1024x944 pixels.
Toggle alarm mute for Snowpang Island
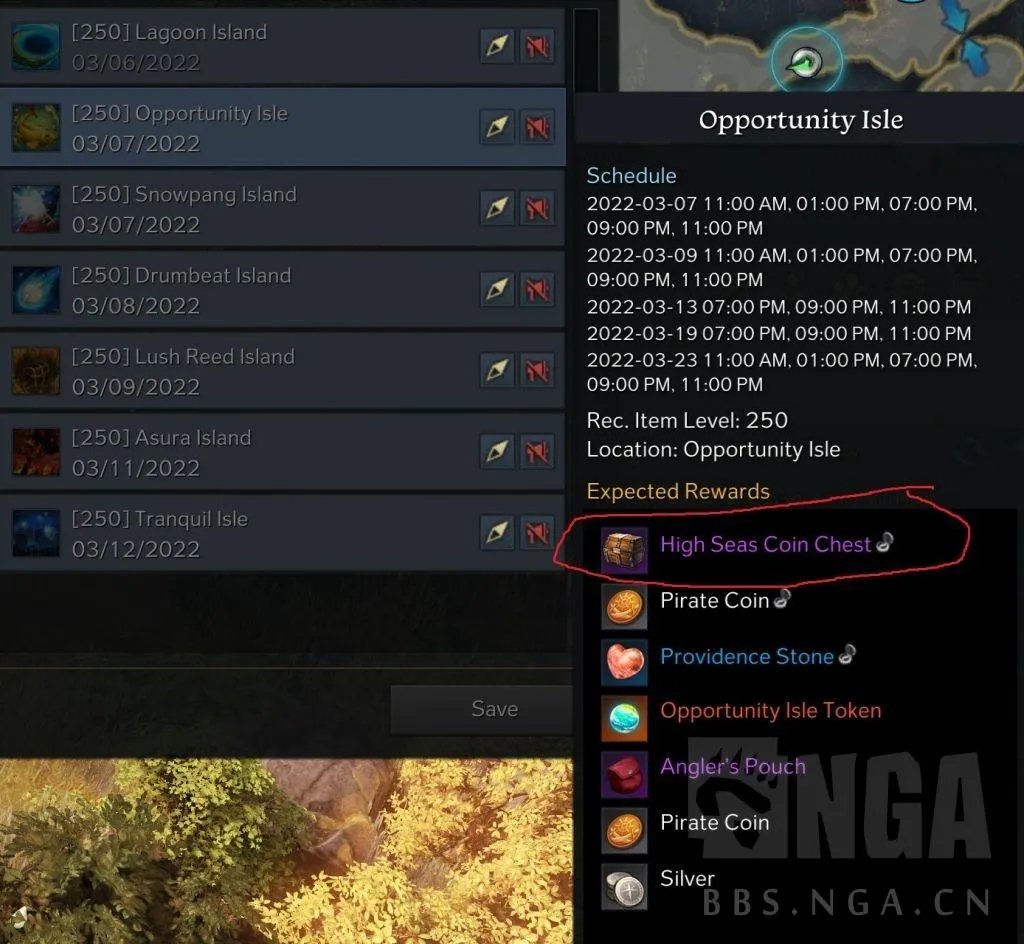tap(537, 208)
